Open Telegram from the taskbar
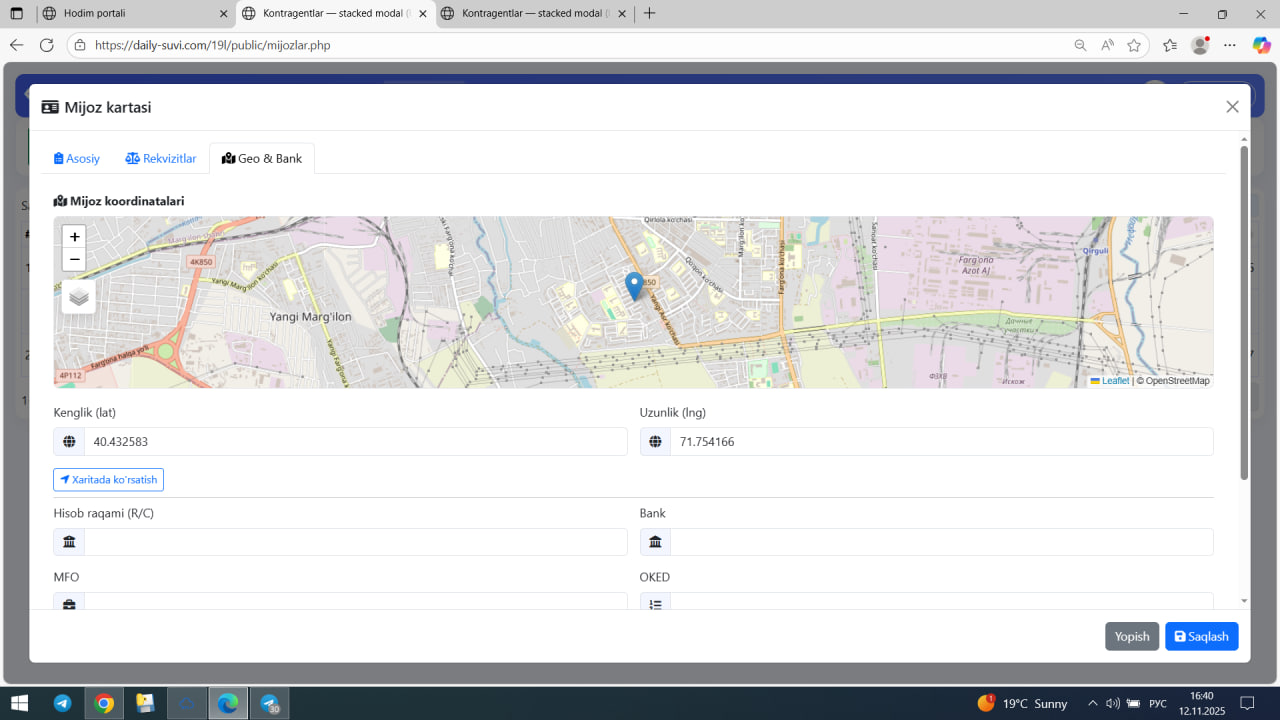The image size is (1280, 720). click(62, 703)
